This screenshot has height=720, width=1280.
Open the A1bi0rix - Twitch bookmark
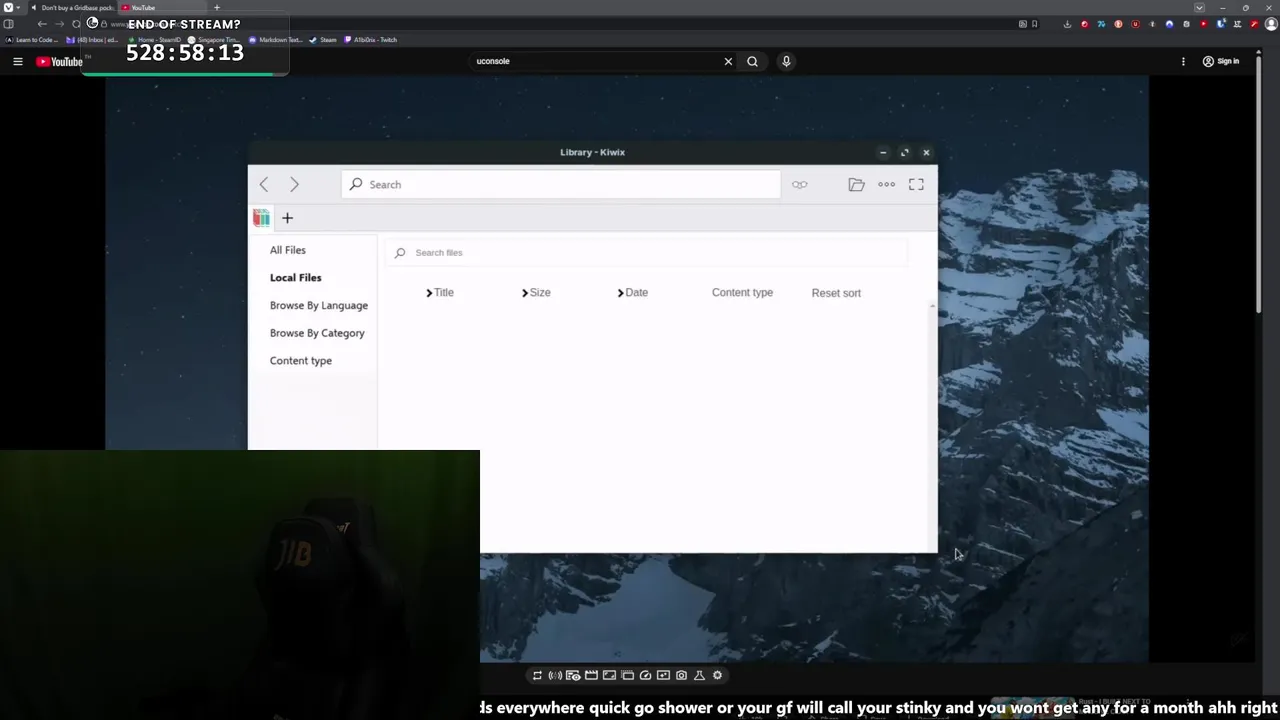(371, 40)
